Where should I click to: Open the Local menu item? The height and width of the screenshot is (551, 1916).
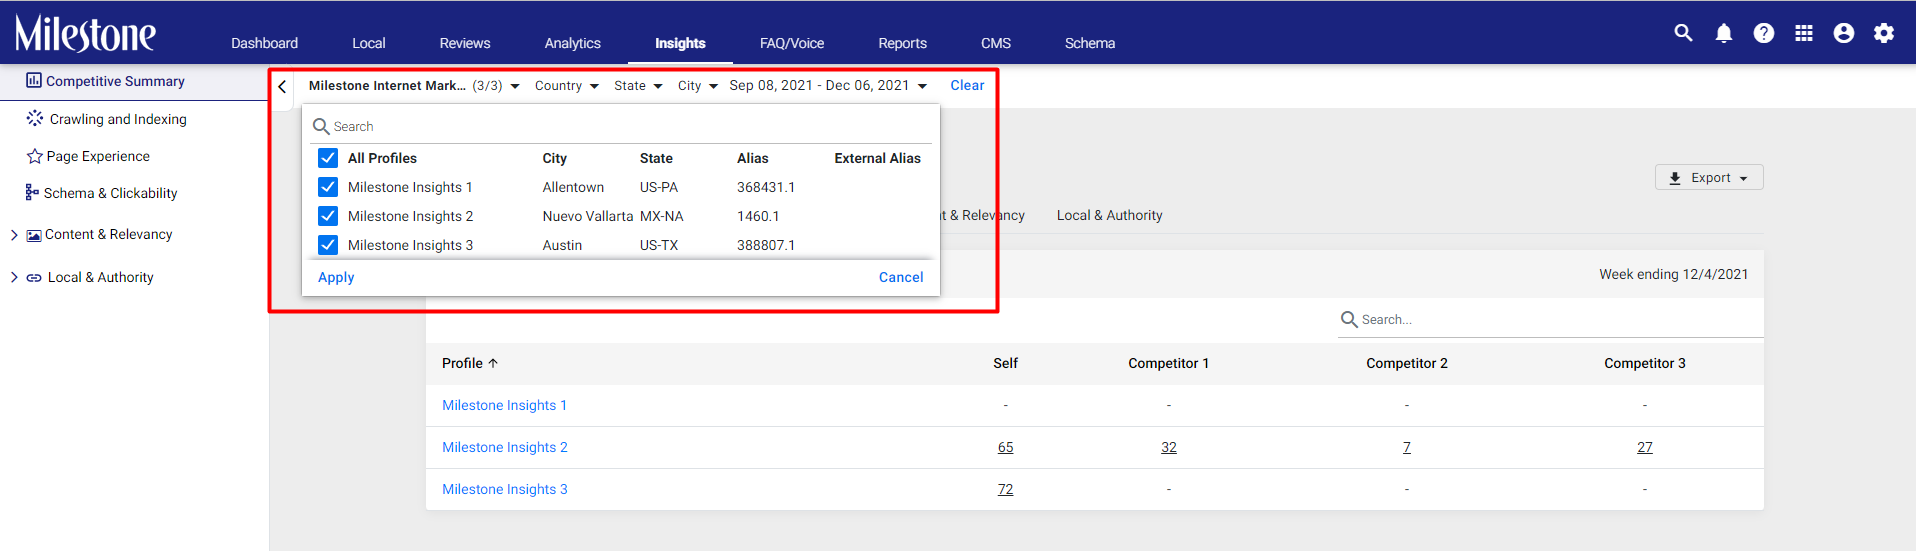click(x=369, y=43)
